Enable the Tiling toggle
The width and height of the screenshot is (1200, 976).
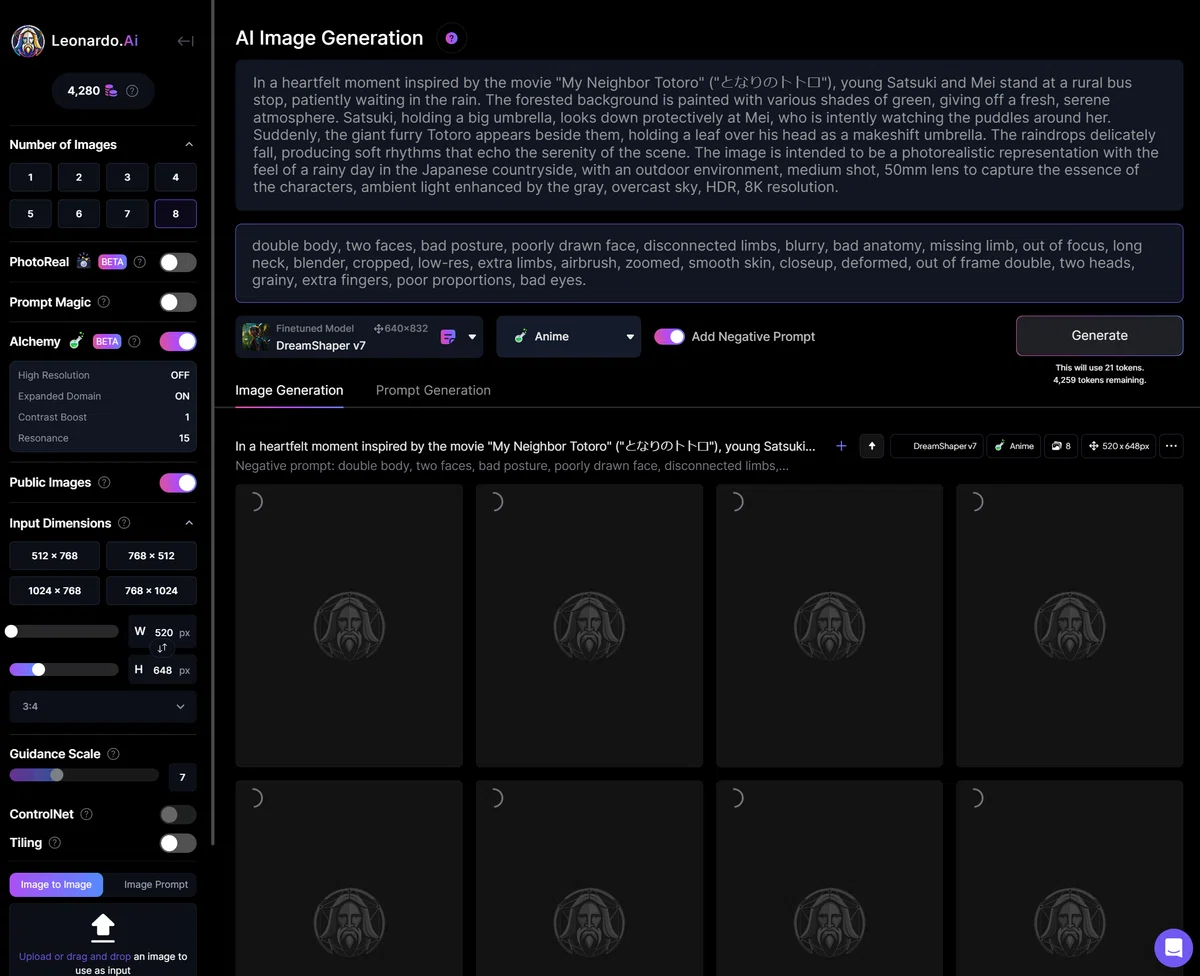point(178,843)
